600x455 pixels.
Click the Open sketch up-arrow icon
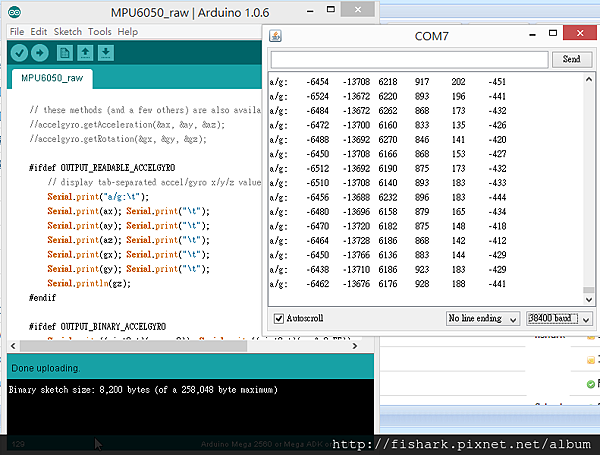pyautogui.click(x=87, y=52)
